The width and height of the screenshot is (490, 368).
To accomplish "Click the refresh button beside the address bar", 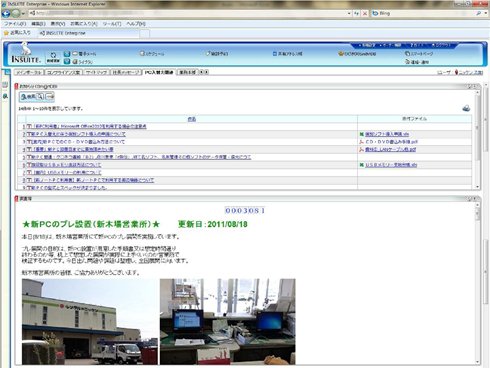I will pyautogui.click(x=356, y=13).
